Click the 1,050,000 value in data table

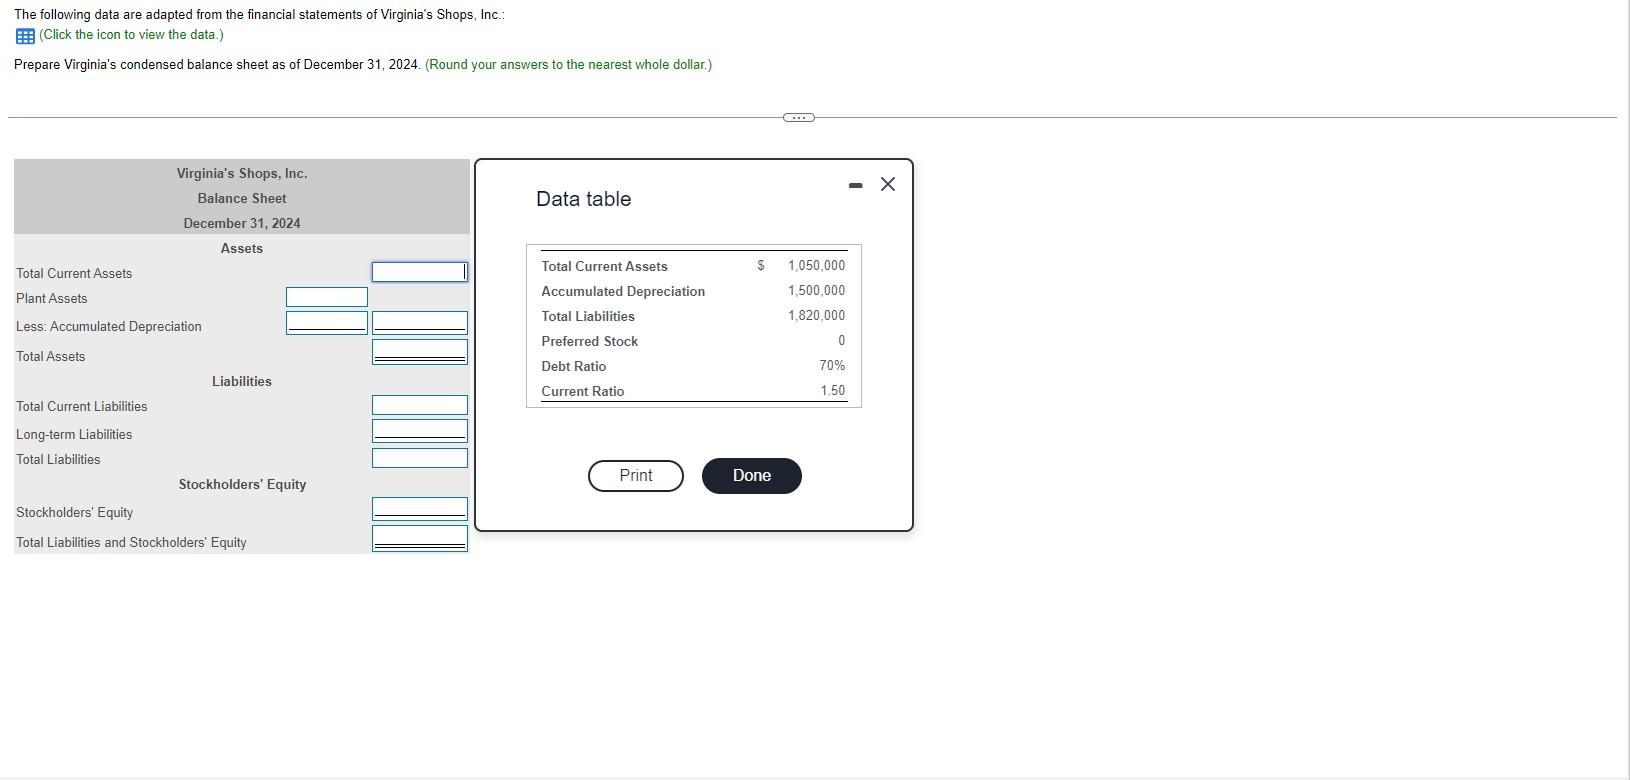pos(816,266)
